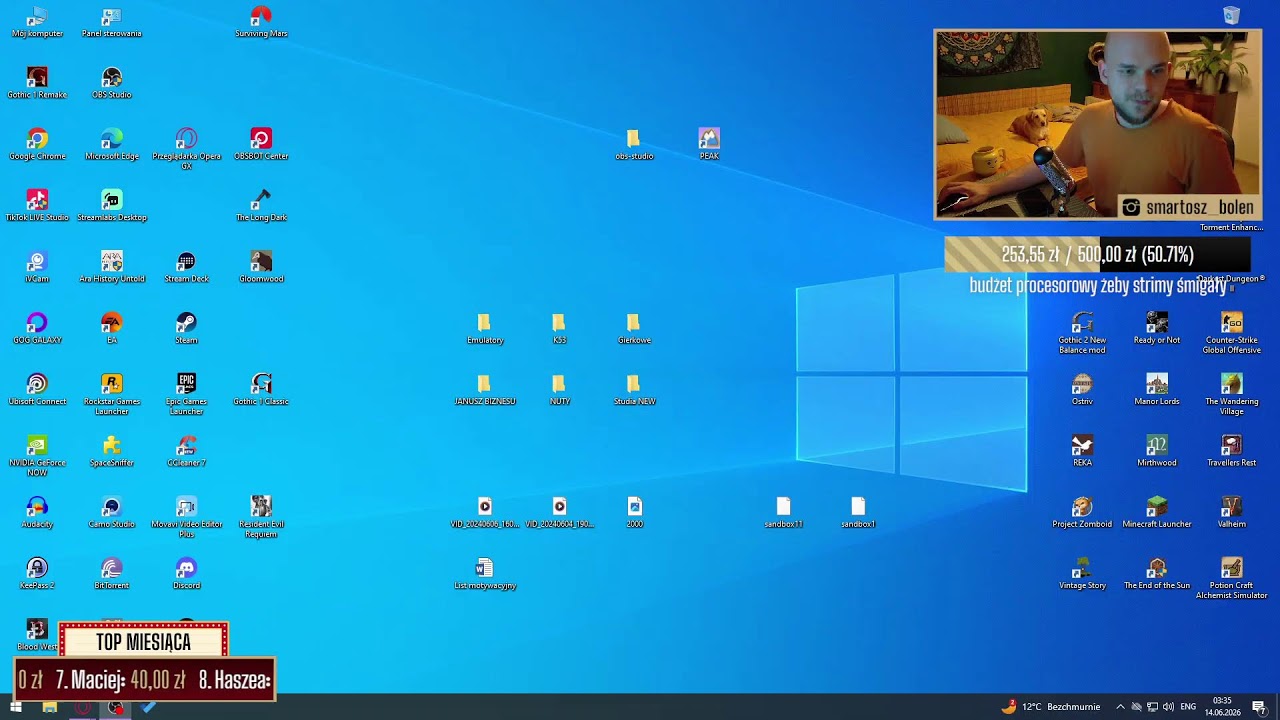1280x720 pixels.
Task: Select the Discord desktop shortcut
Action: 186,573
